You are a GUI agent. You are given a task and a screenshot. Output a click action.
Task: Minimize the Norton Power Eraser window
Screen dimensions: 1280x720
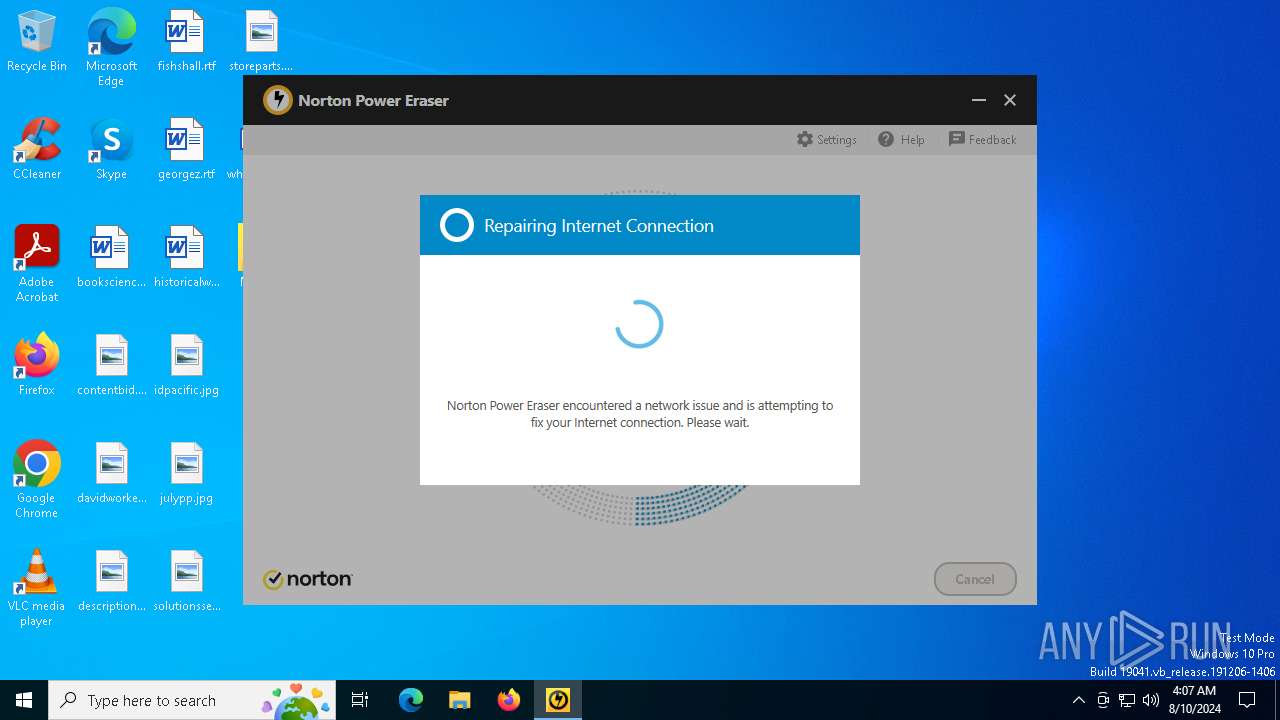979,100
